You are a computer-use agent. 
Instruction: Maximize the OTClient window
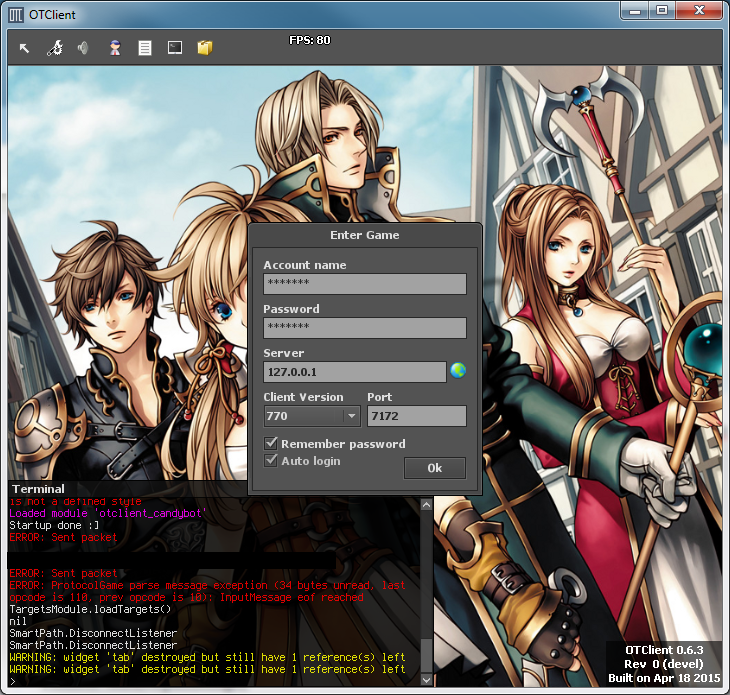tap(662, 10)
